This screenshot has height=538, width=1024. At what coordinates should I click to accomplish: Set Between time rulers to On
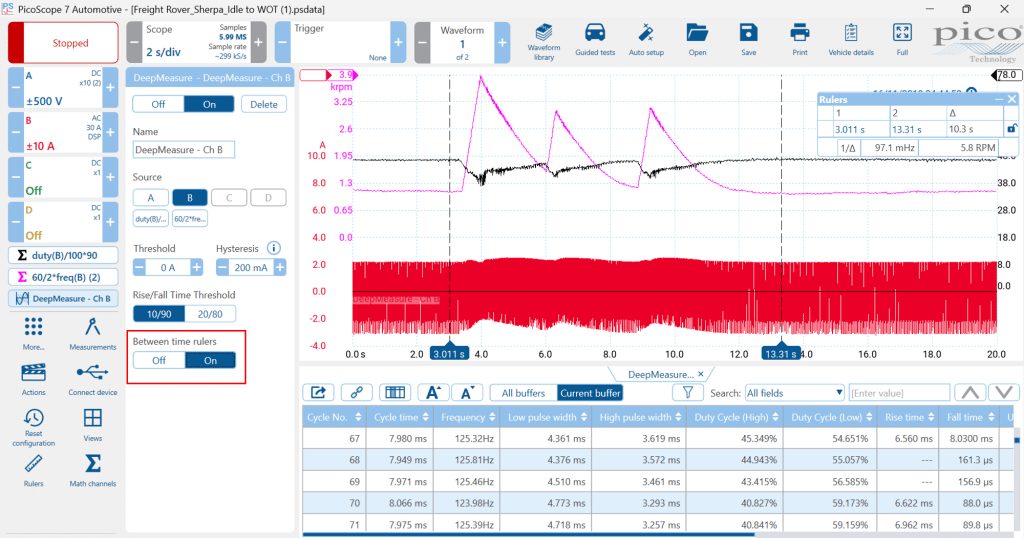coord(210,360)
